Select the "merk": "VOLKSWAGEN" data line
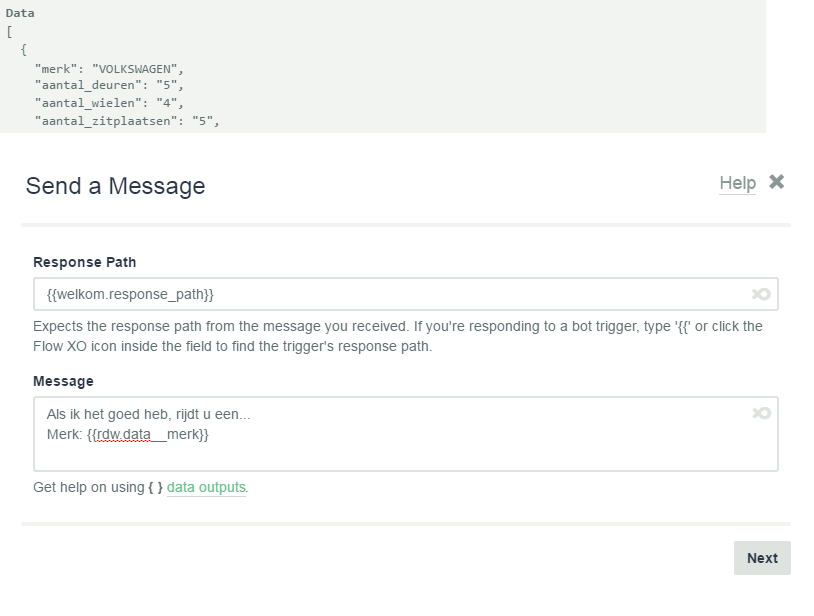Screen dimensions: 814x616 coord(110,68)
